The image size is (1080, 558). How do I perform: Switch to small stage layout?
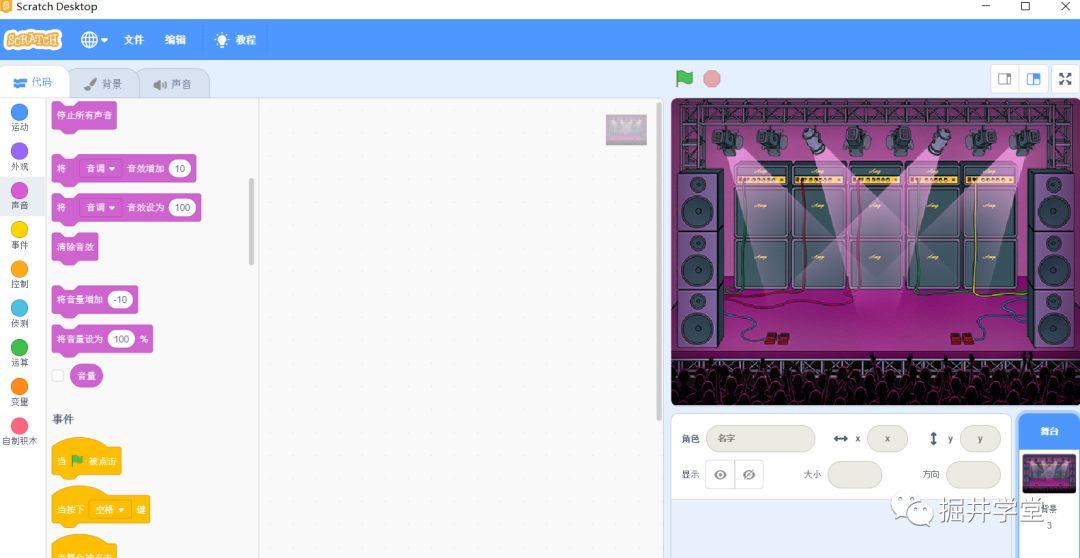pos(1005,79)
